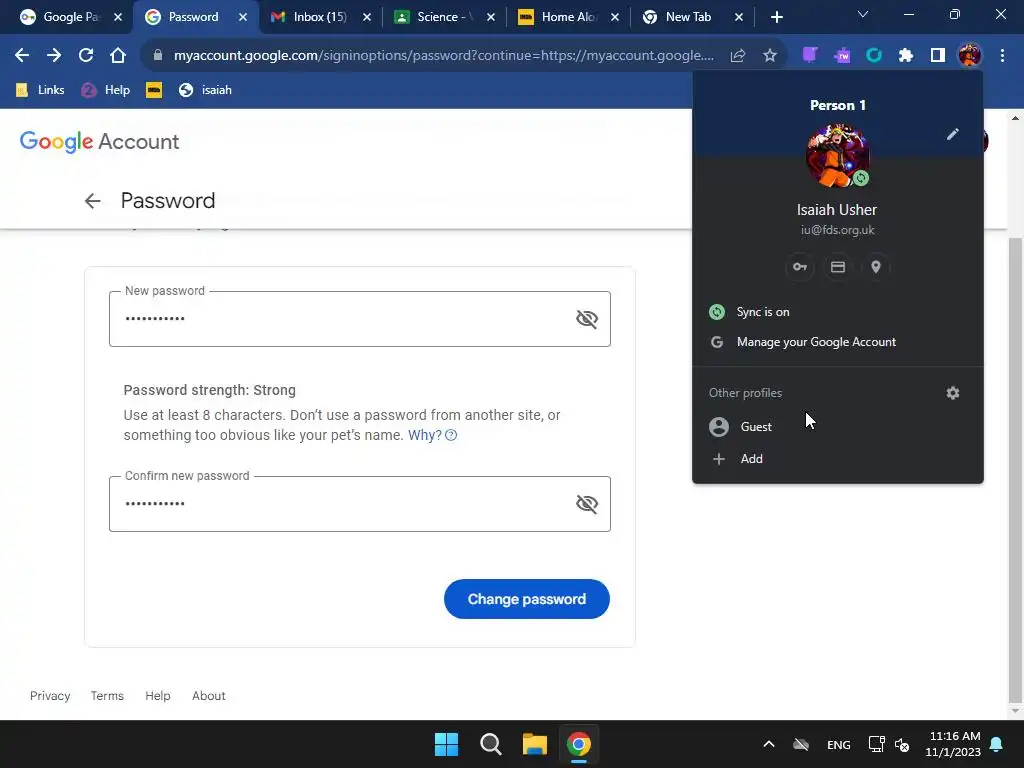Screen dimensions: 1024x768
Task: Open the Guest profile
Action: [838, 426]
